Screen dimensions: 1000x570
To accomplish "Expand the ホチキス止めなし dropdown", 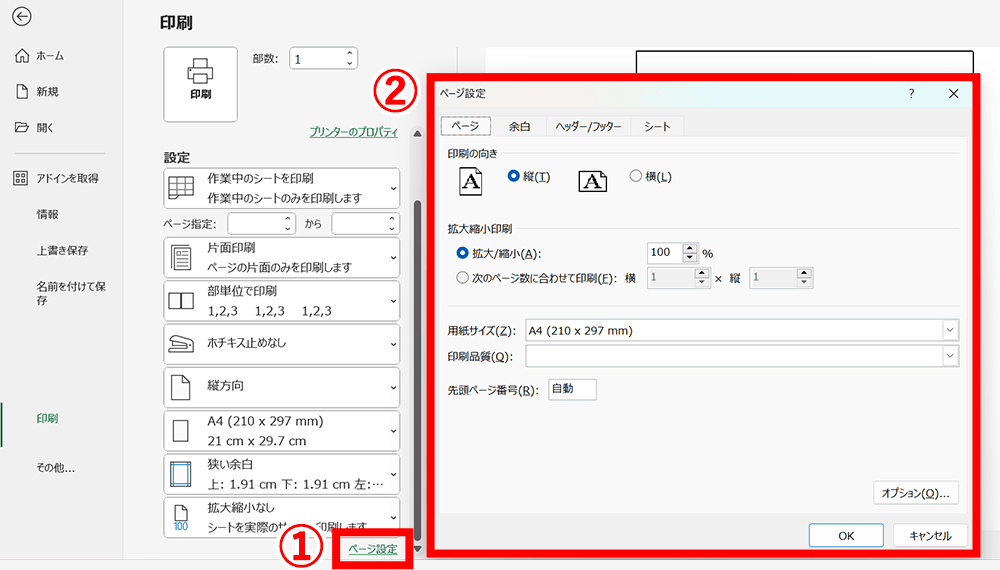I will [393, 344].
